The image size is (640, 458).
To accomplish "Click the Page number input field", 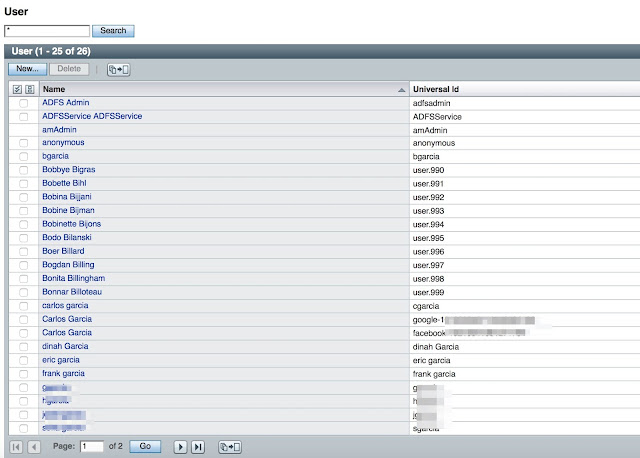I will [92, 447].
